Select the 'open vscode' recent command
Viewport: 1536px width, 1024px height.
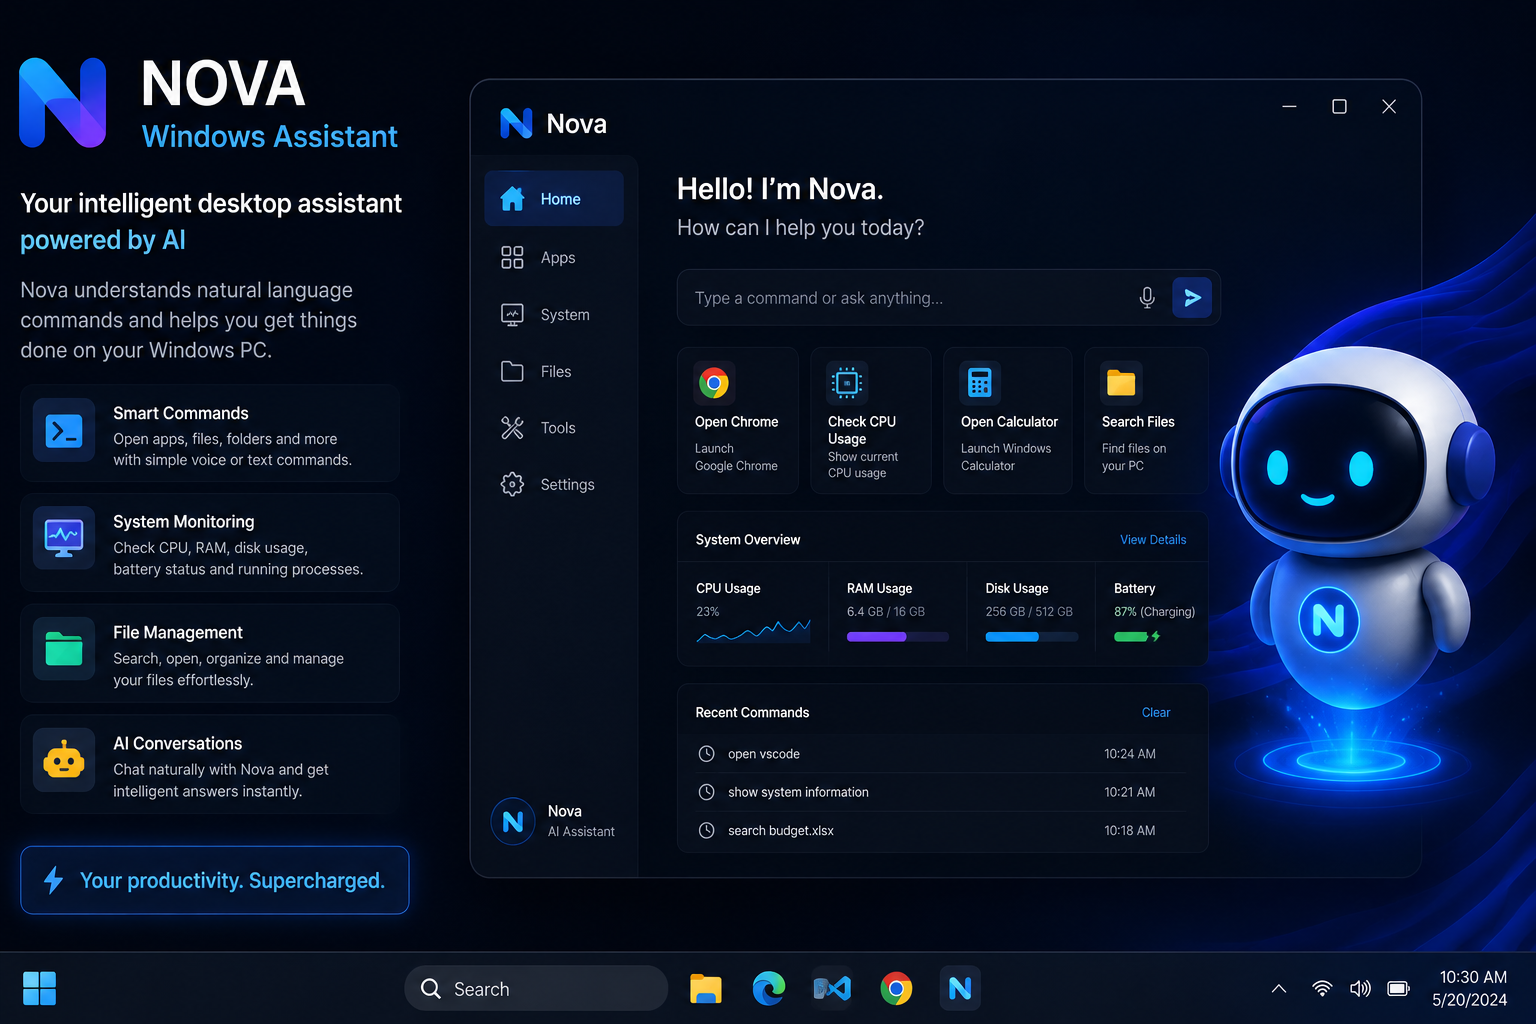pyautogui.click(x=942, y=753)
